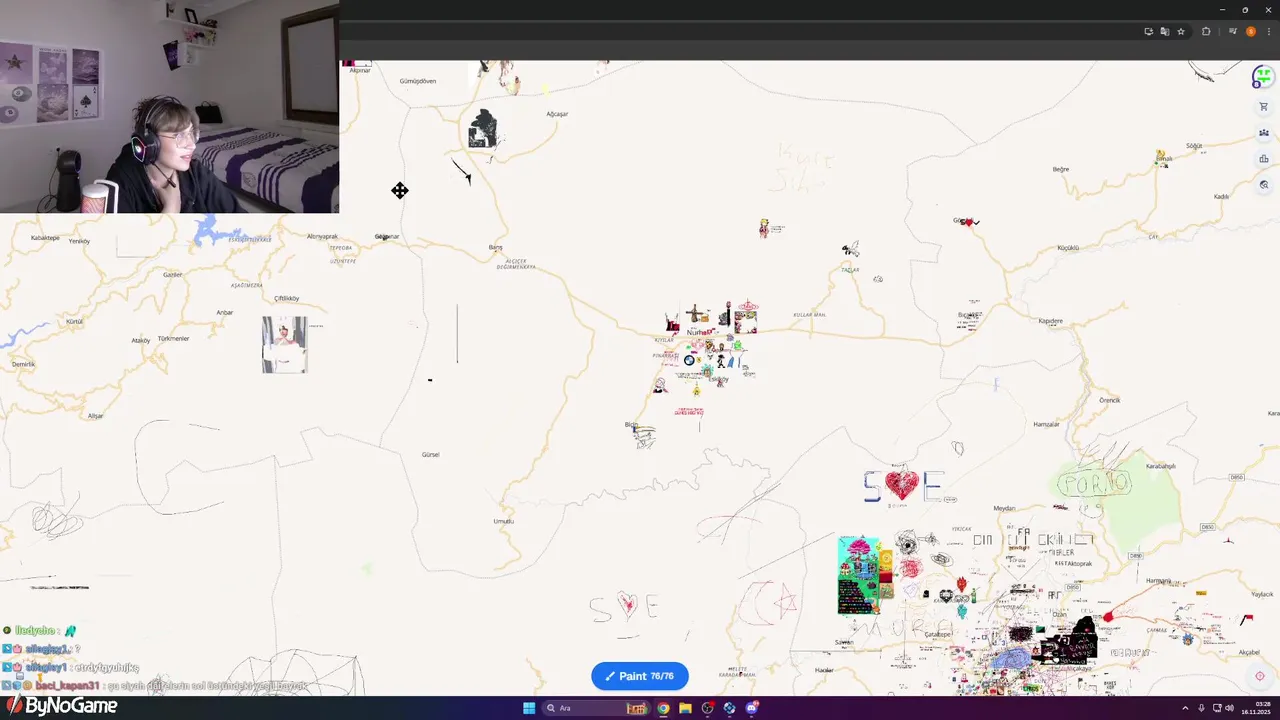Open the user profile avatar with level badge
The image size is (1280, 720).
[1263, 77]
